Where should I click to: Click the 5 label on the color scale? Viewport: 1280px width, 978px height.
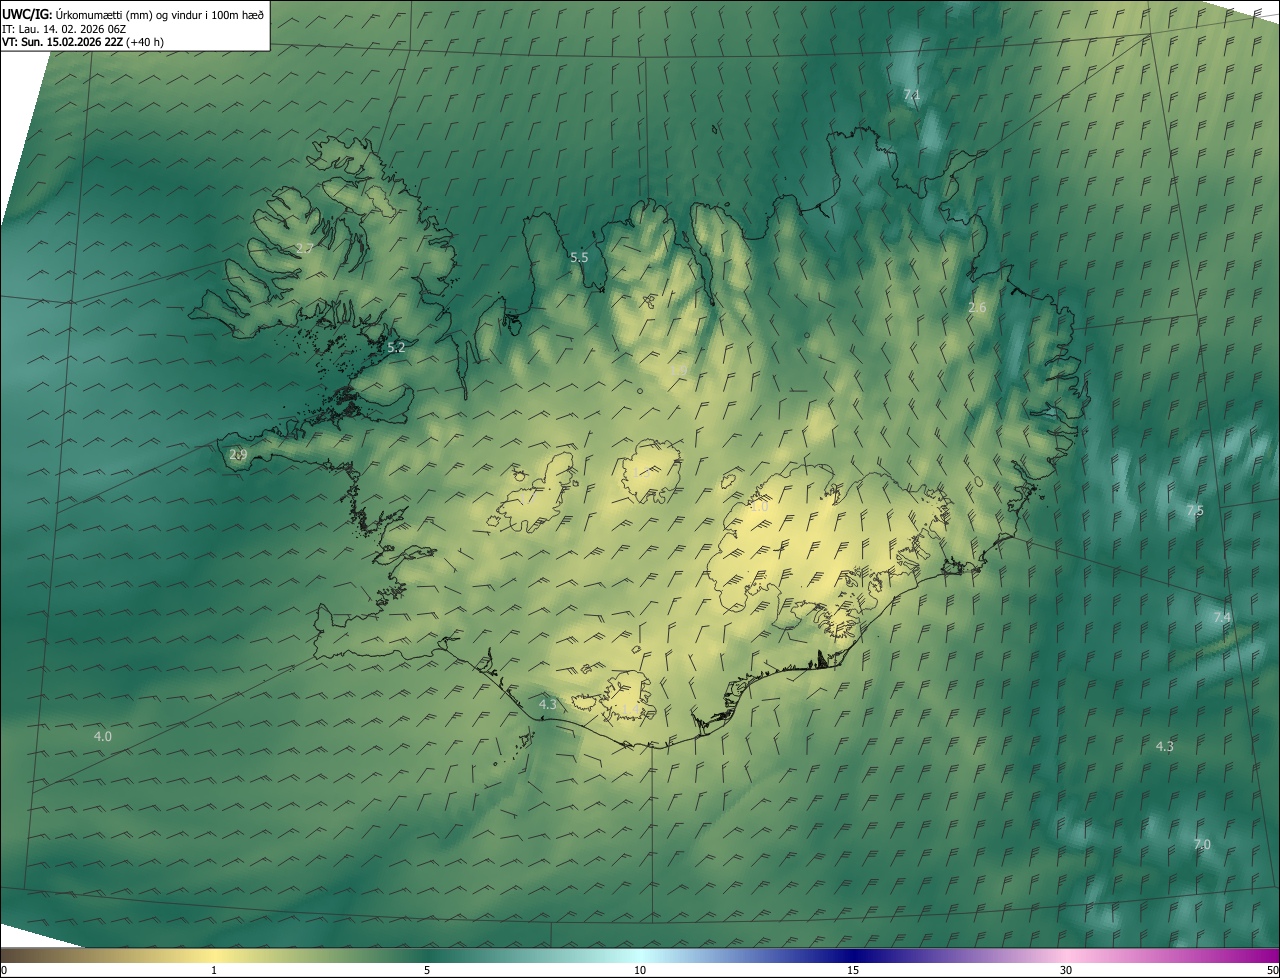point(427,970)
